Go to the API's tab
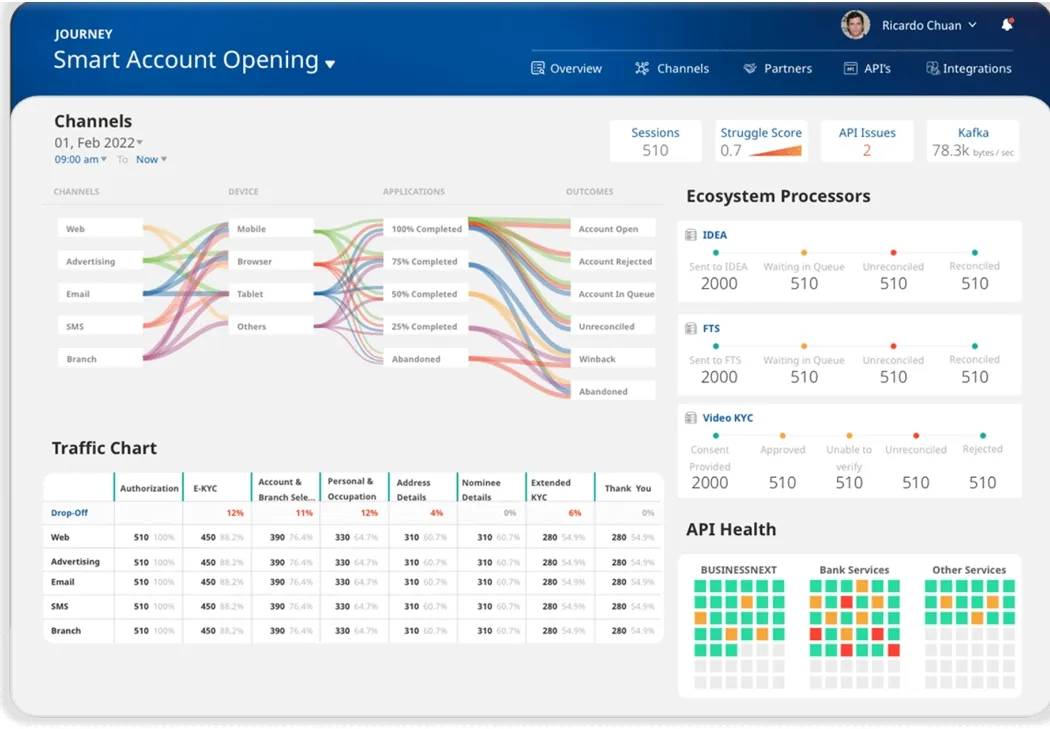1050x729 pixels. (867, 68)
